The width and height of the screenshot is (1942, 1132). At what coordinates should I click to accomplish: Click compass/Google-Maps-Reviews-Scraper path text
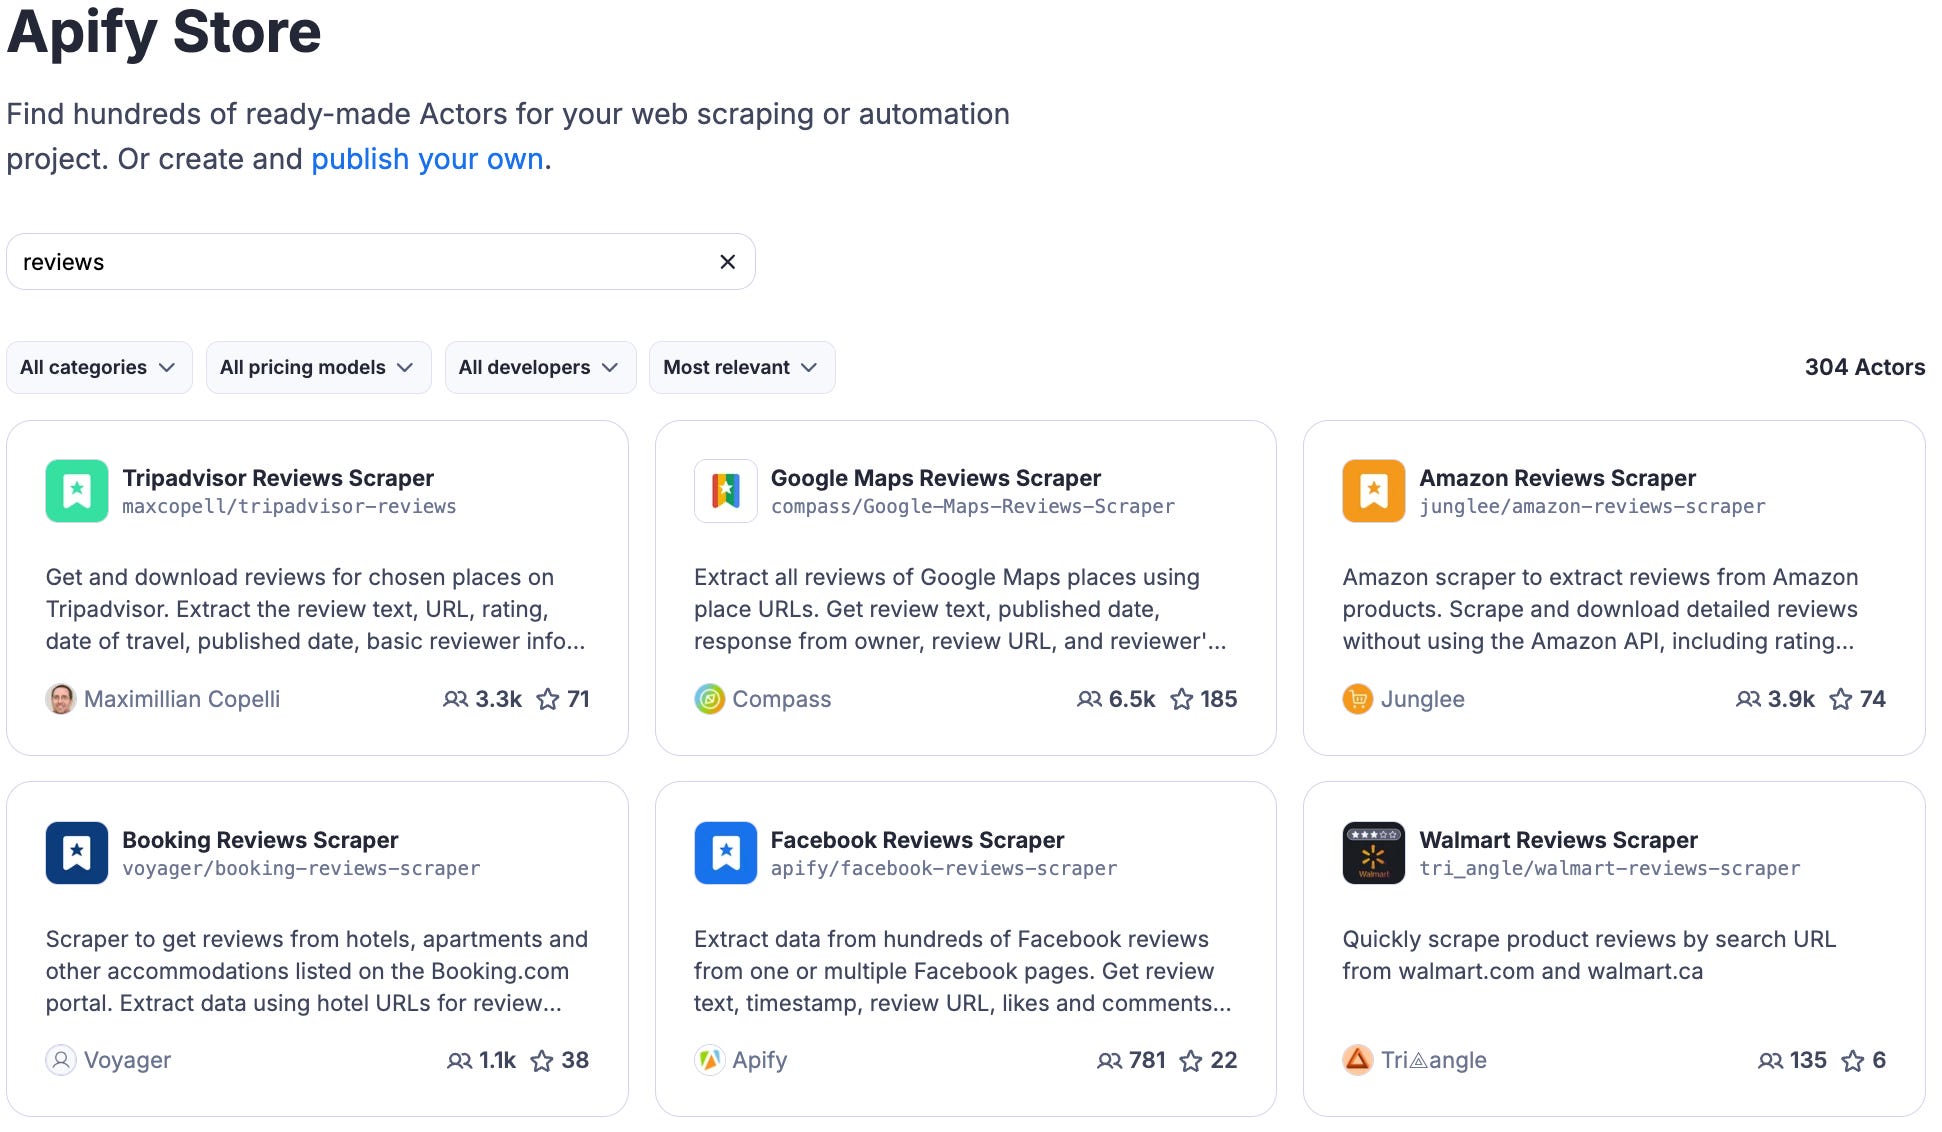click(x=973, y=507)
